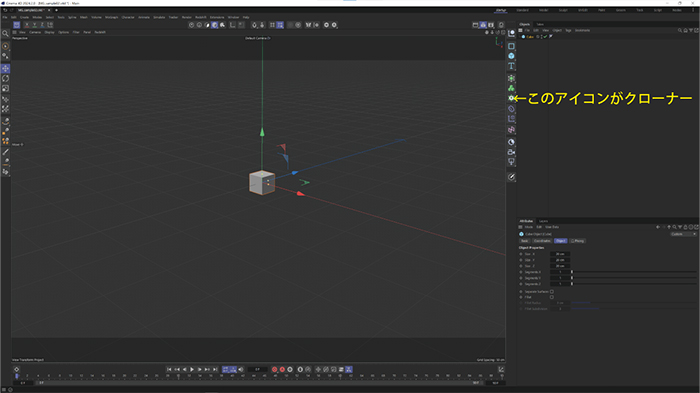The width and height of the screenshot is (700, 393).
Task: Open the Objects manager Tags menu
Action: [568, 30]
